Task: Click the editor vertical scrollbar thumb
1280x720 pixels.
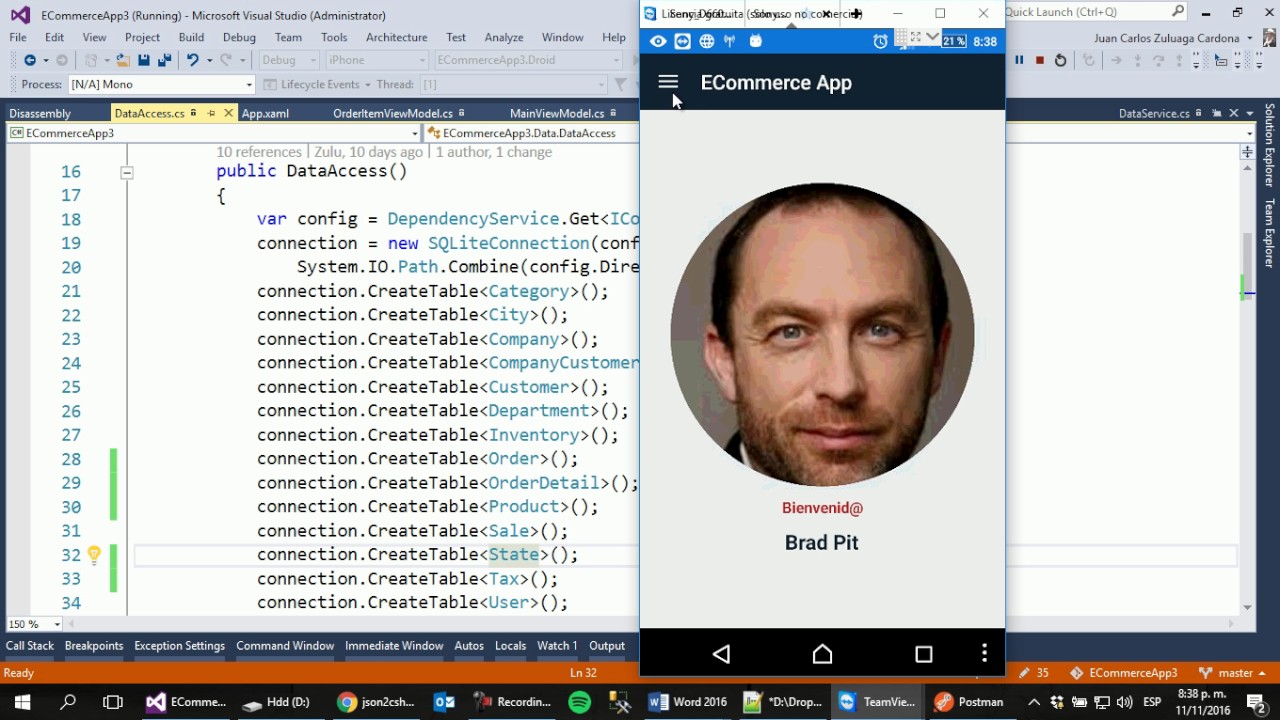Action: (1247, 265)
